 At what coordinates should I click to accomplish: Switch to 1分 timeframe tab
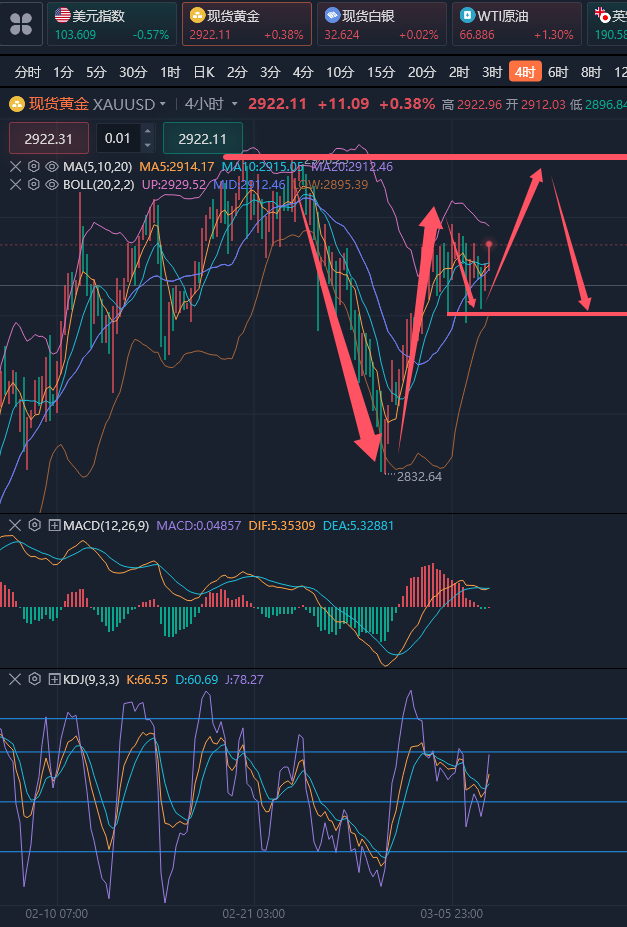63,73
